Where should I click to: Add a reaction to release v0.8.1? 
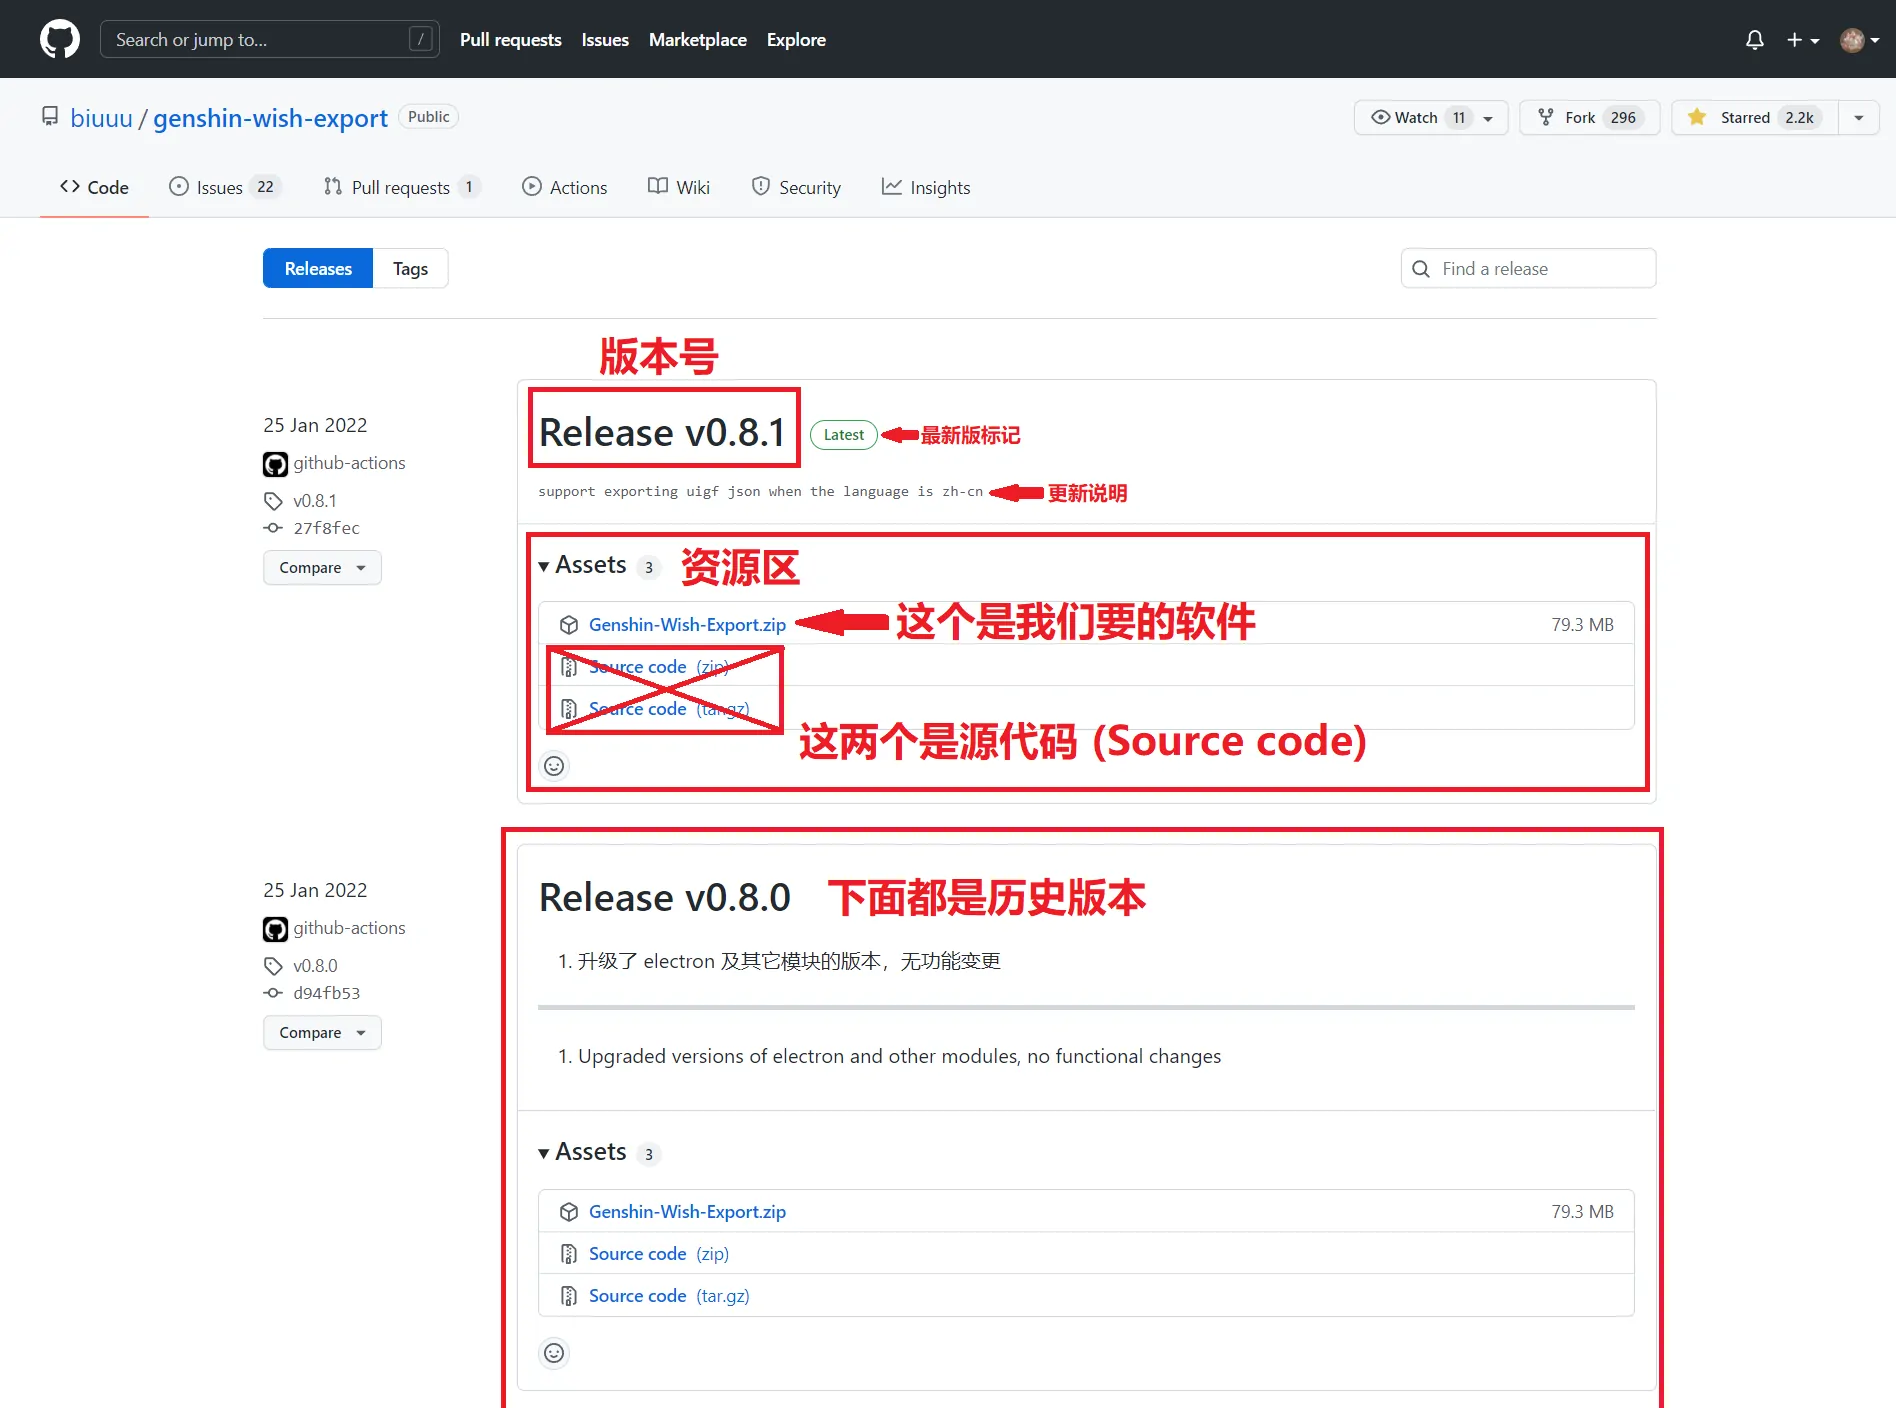pyautogui.click(x=554, y=766)
